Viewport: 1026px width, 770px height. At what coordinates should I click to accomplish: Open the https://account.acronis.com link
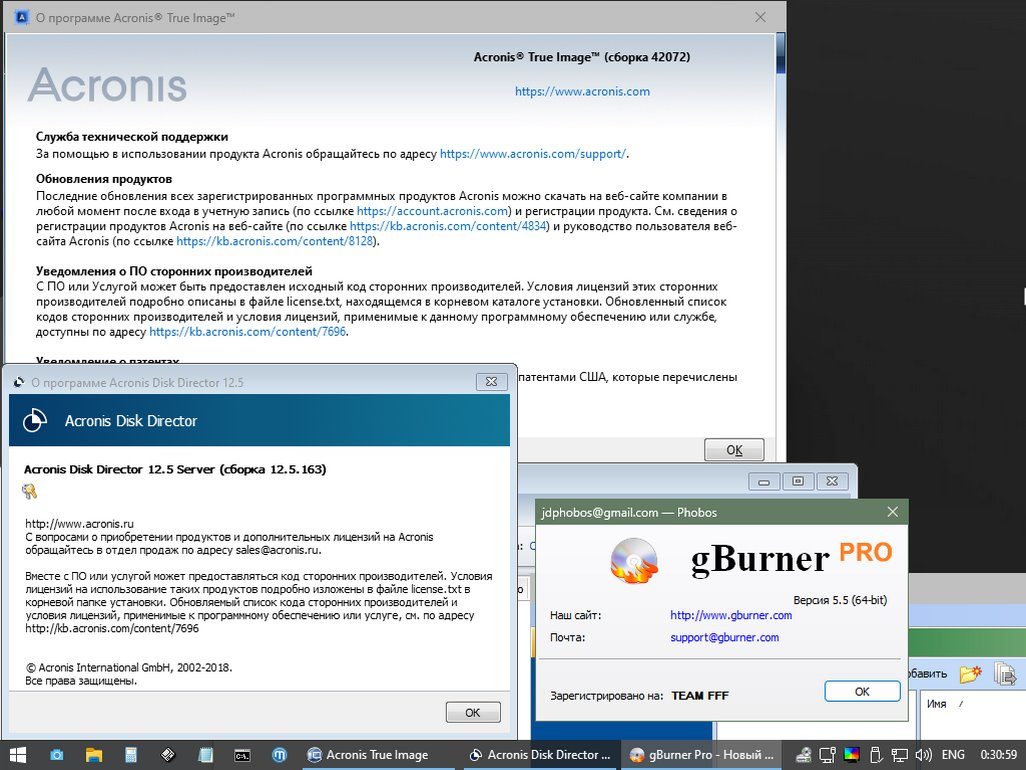click(433, 211)
